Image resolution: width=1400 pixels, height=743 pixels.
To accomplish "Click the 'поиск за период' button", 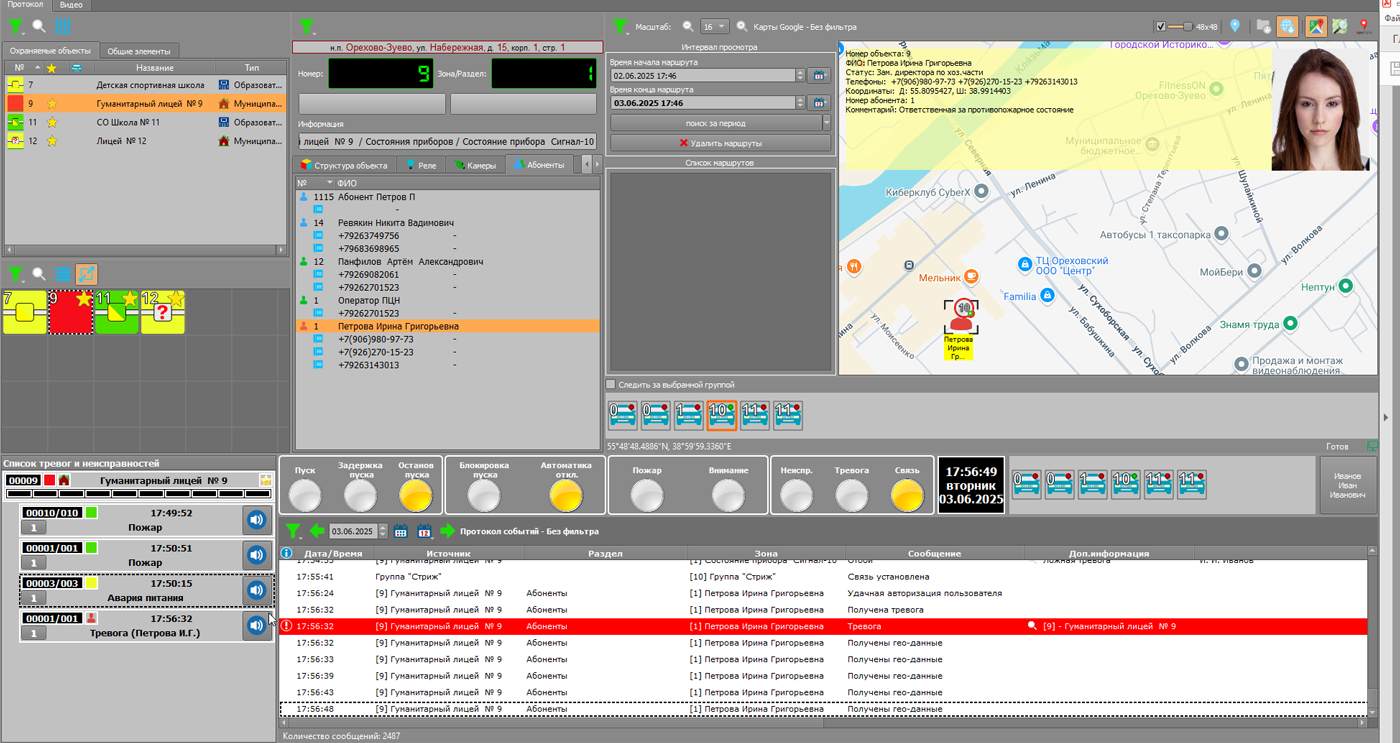I will 714,123.
